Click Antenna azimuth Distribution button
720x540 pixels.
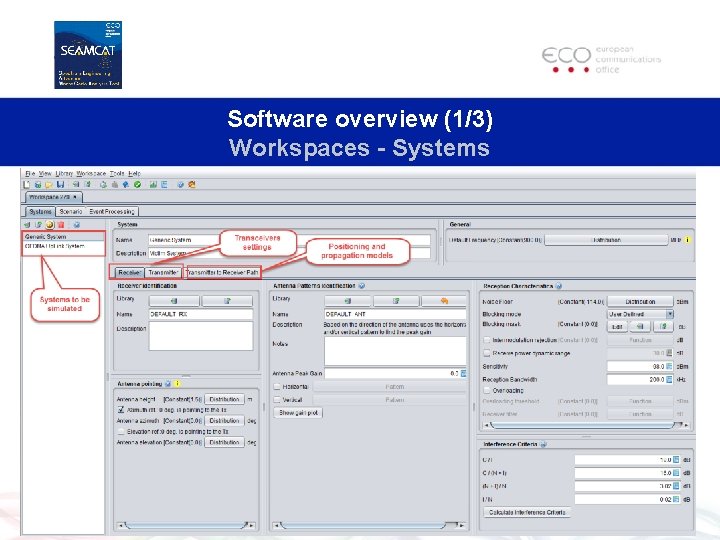225,421
